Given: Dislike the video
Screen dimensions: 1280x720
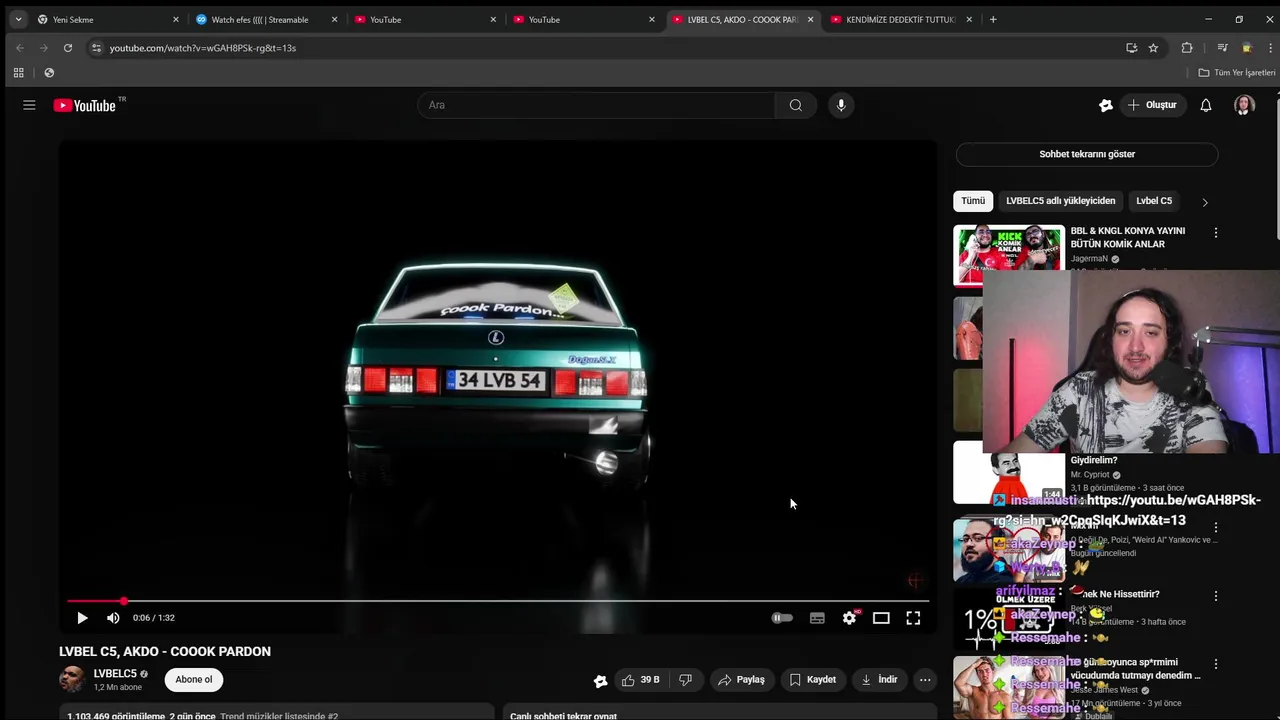Looking at the screenshot, I should point(686,680).
